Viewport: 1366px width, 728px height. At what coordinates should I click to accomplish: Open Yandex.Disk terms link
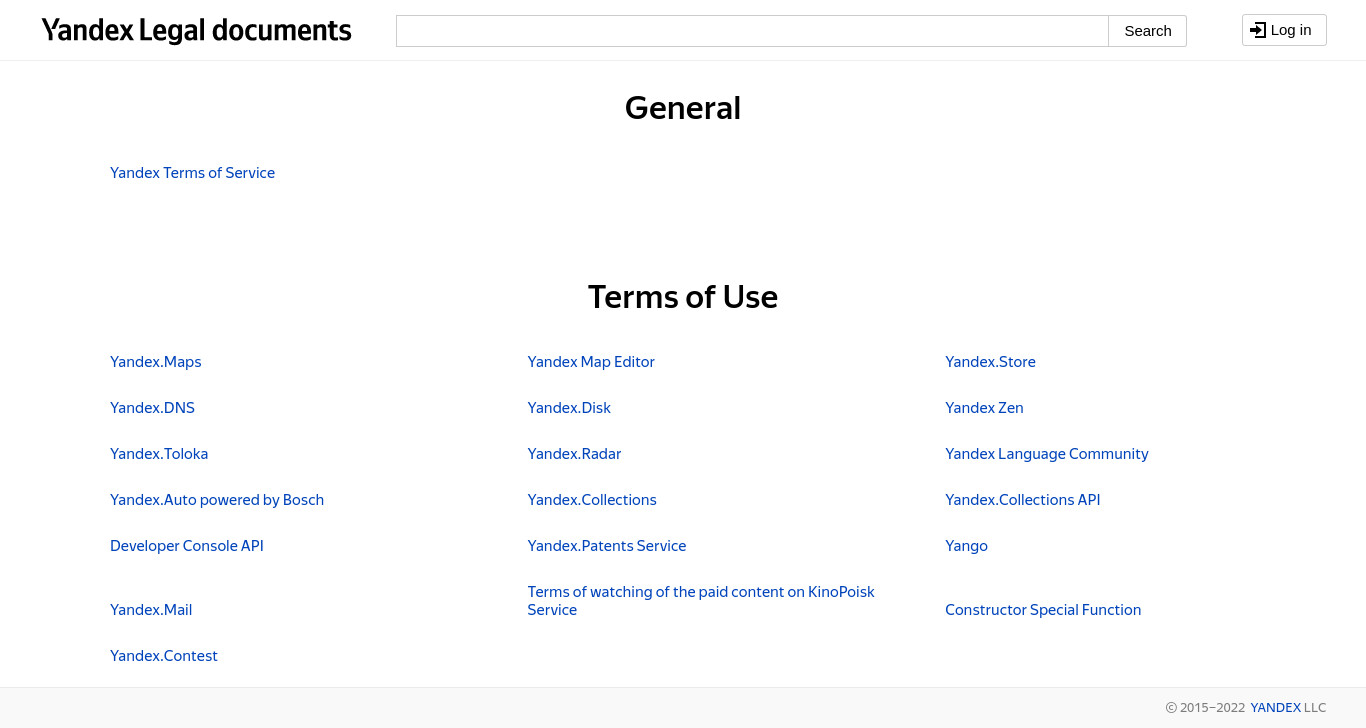569,408
